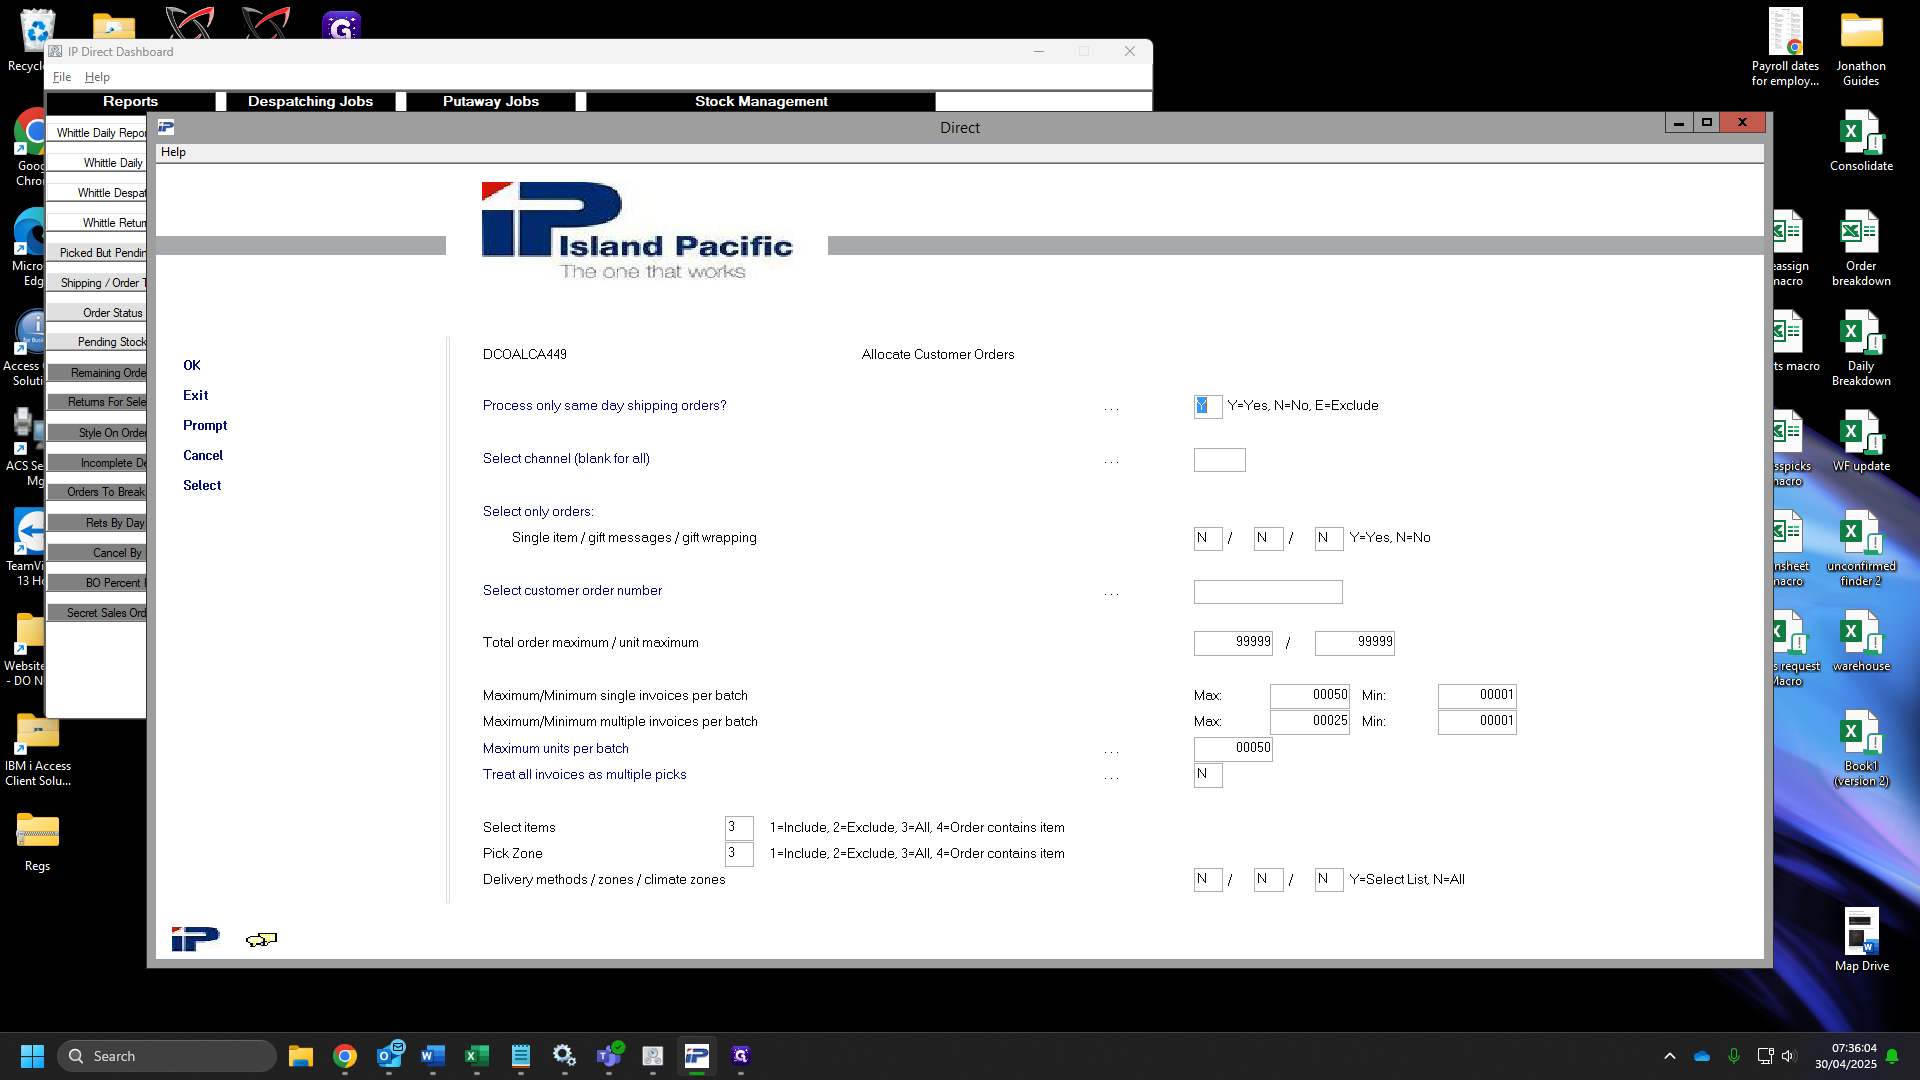Viewport: 1920px width, 1080px height.
Task: Click the OK action link
Action: point(192,365)
